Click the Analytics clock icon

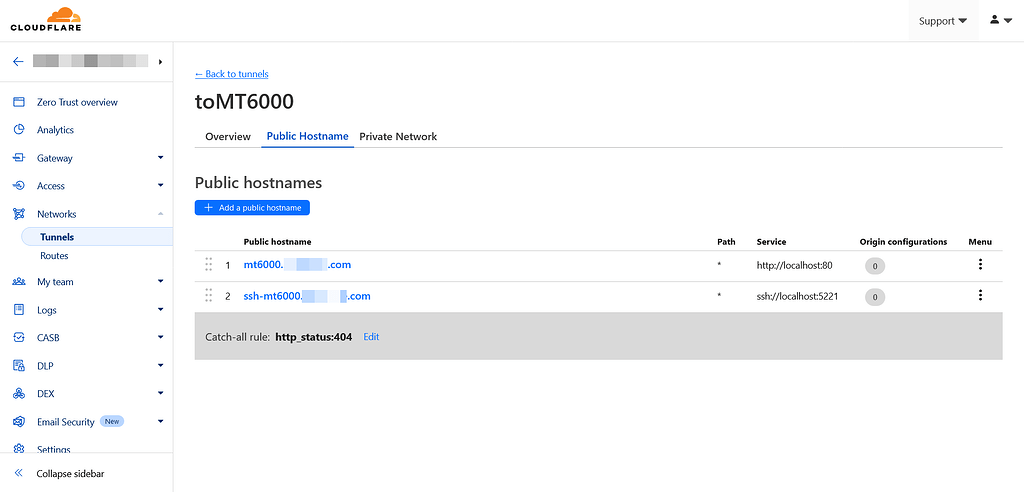[18, 130]
